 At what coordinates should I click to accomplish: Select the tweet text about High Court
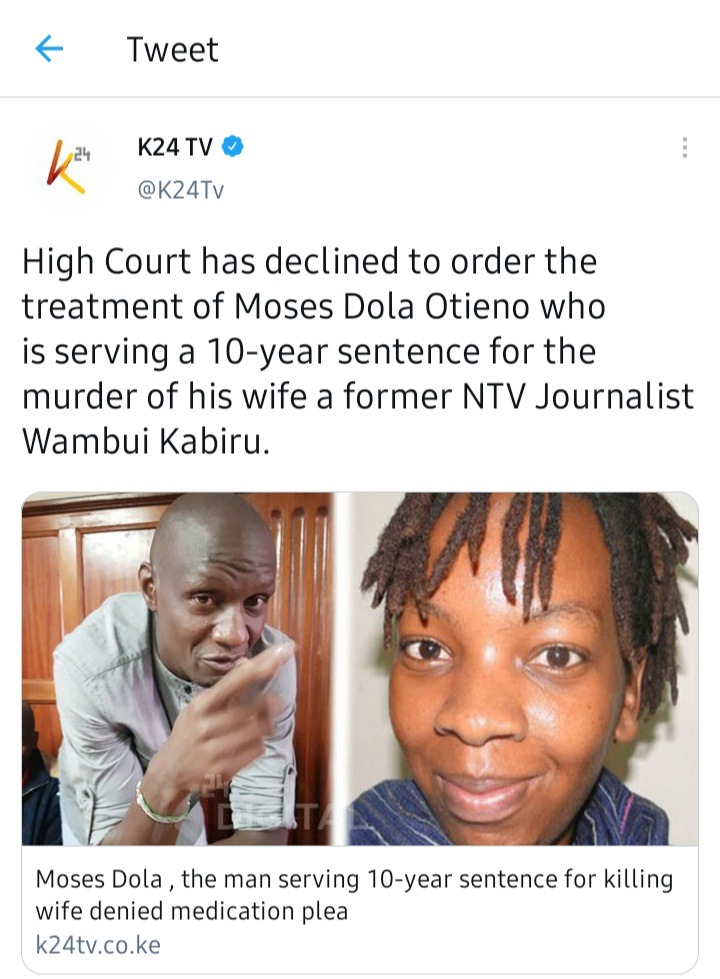[358, 352]
